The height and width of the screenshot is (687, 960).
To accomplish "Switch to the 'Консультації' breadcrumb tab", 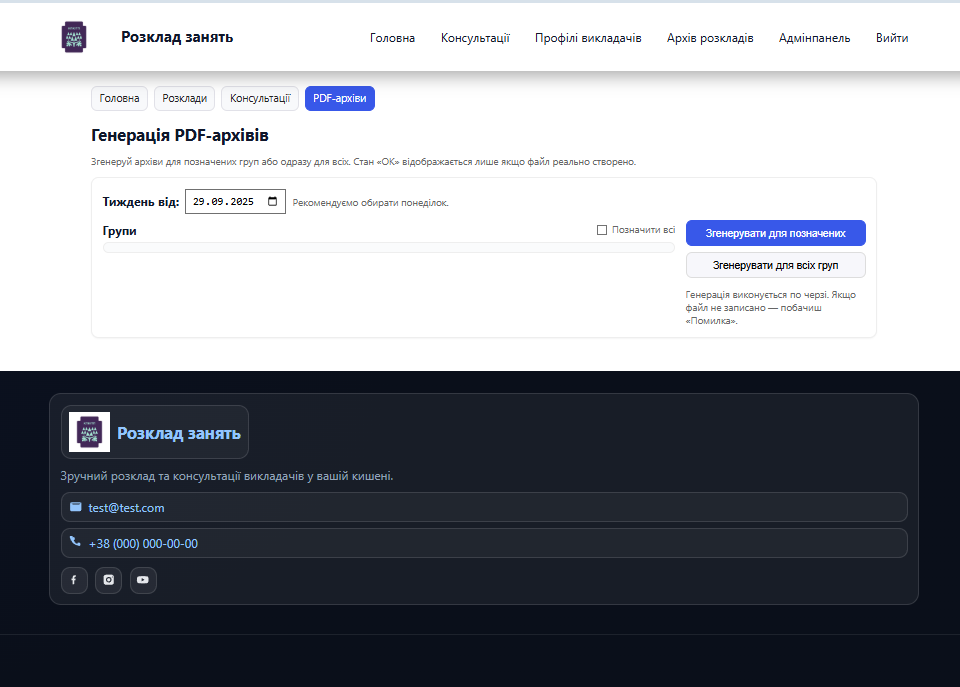I will pyautogui.click(x=260, y=98).
